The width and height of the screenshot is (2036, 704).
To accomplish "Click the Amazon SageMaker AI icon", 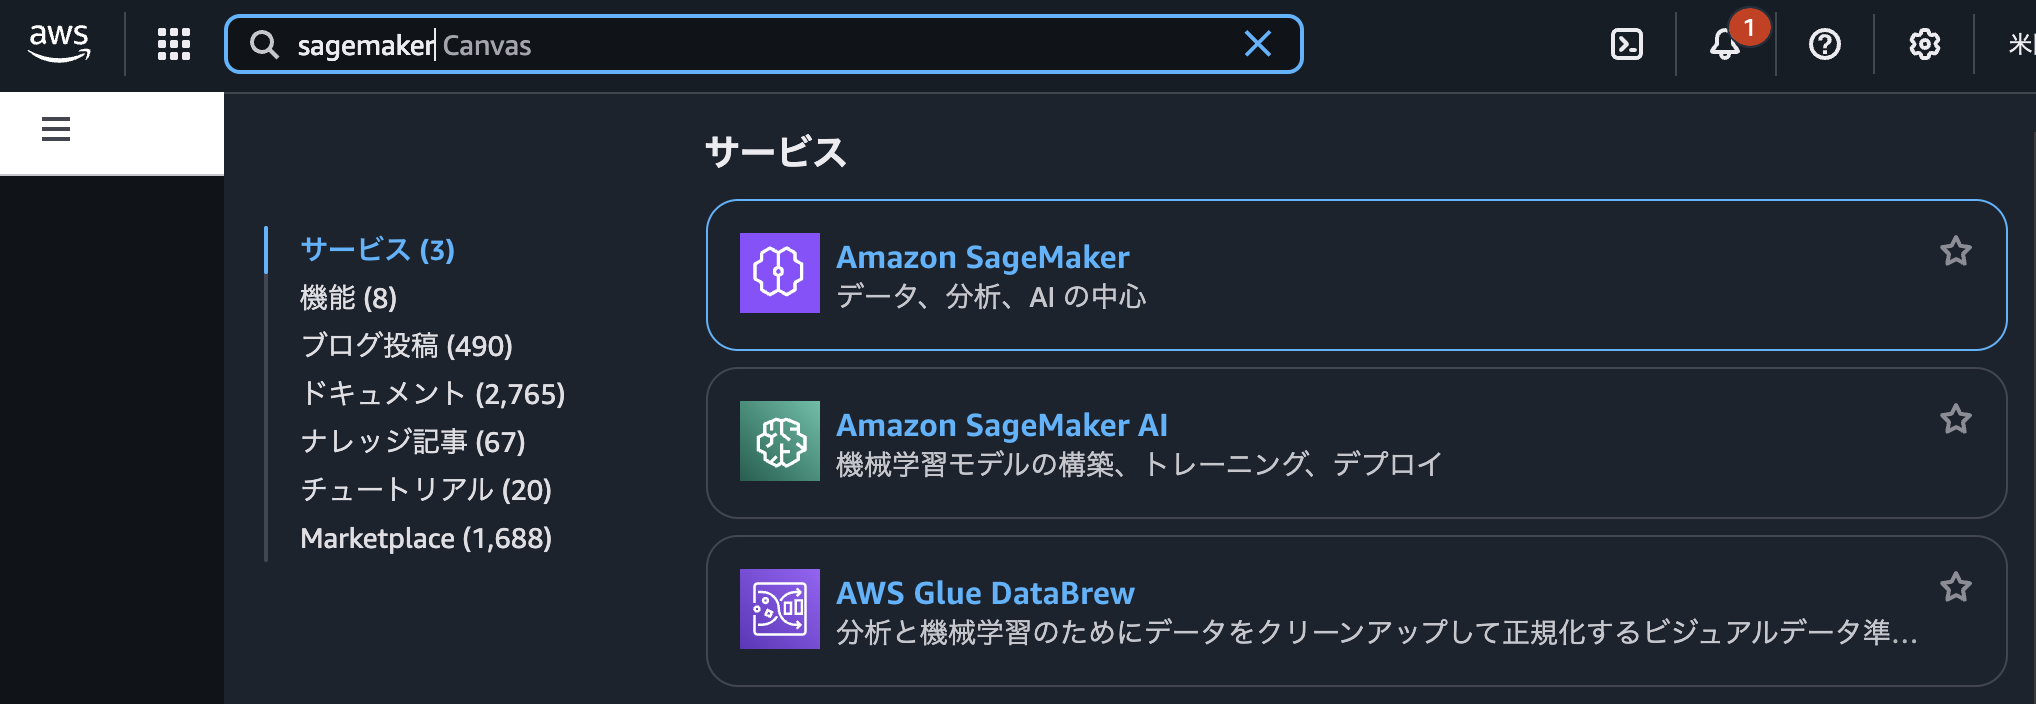I will [x=779, y=441].
